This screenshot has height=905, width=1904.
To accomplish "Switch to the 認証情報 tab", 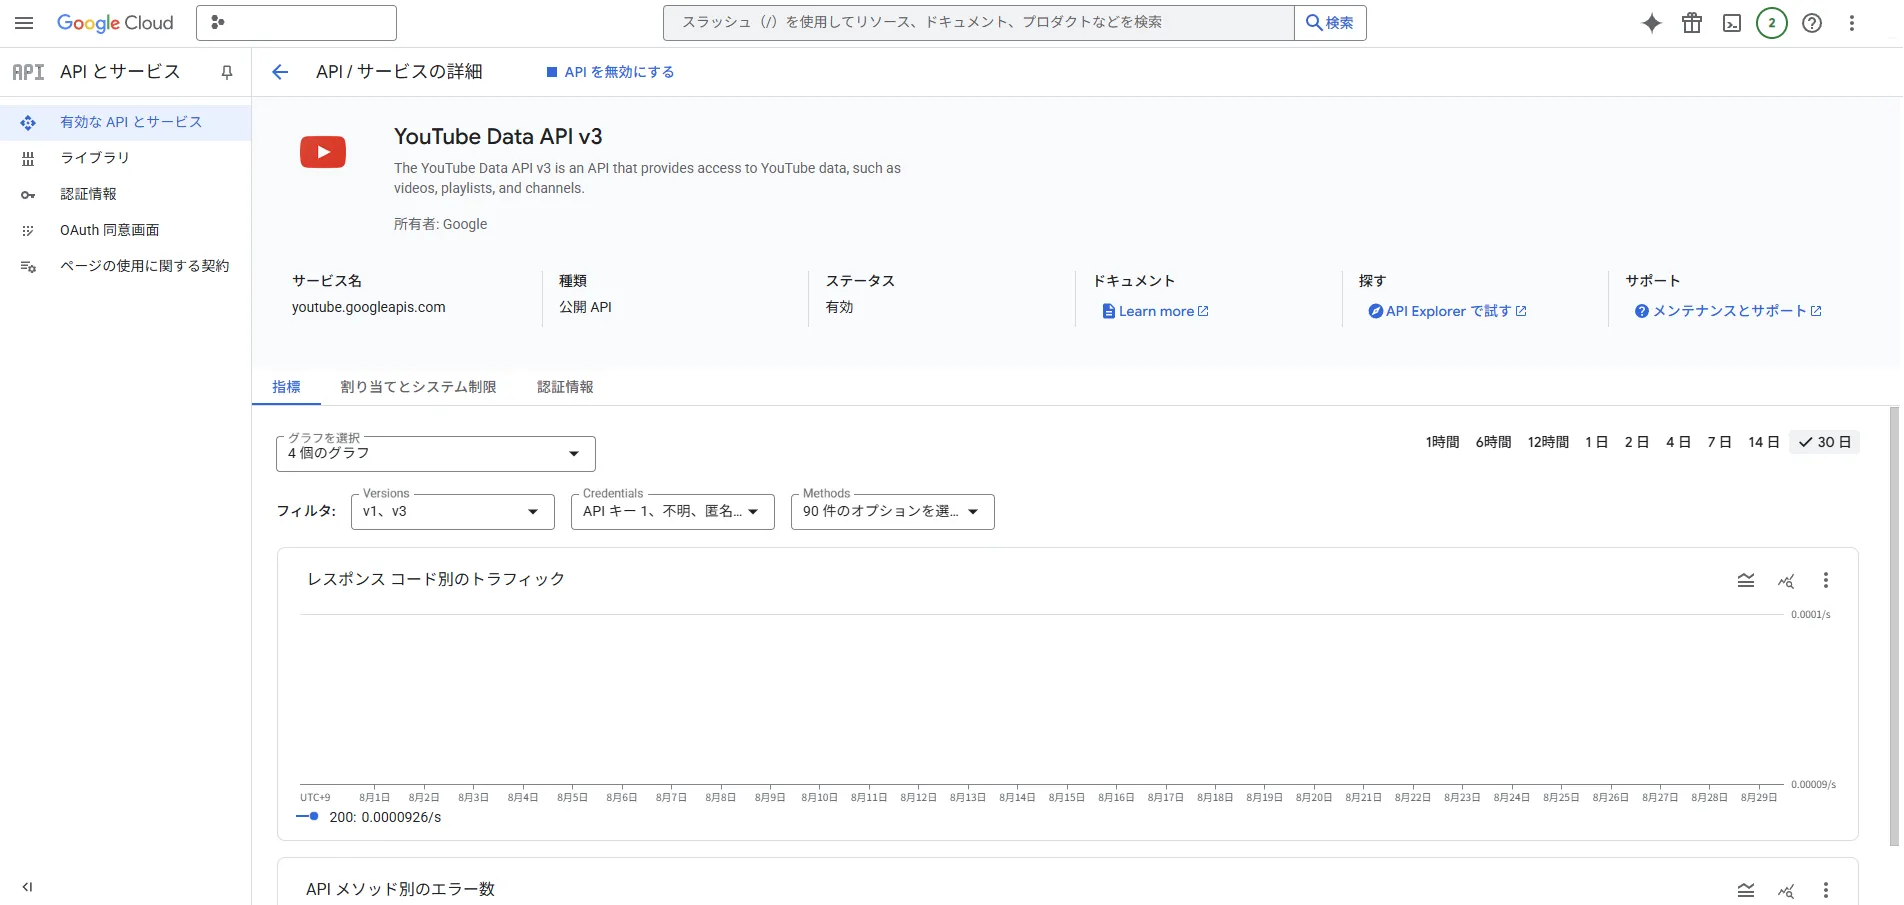I will click(x=565, y=387).
